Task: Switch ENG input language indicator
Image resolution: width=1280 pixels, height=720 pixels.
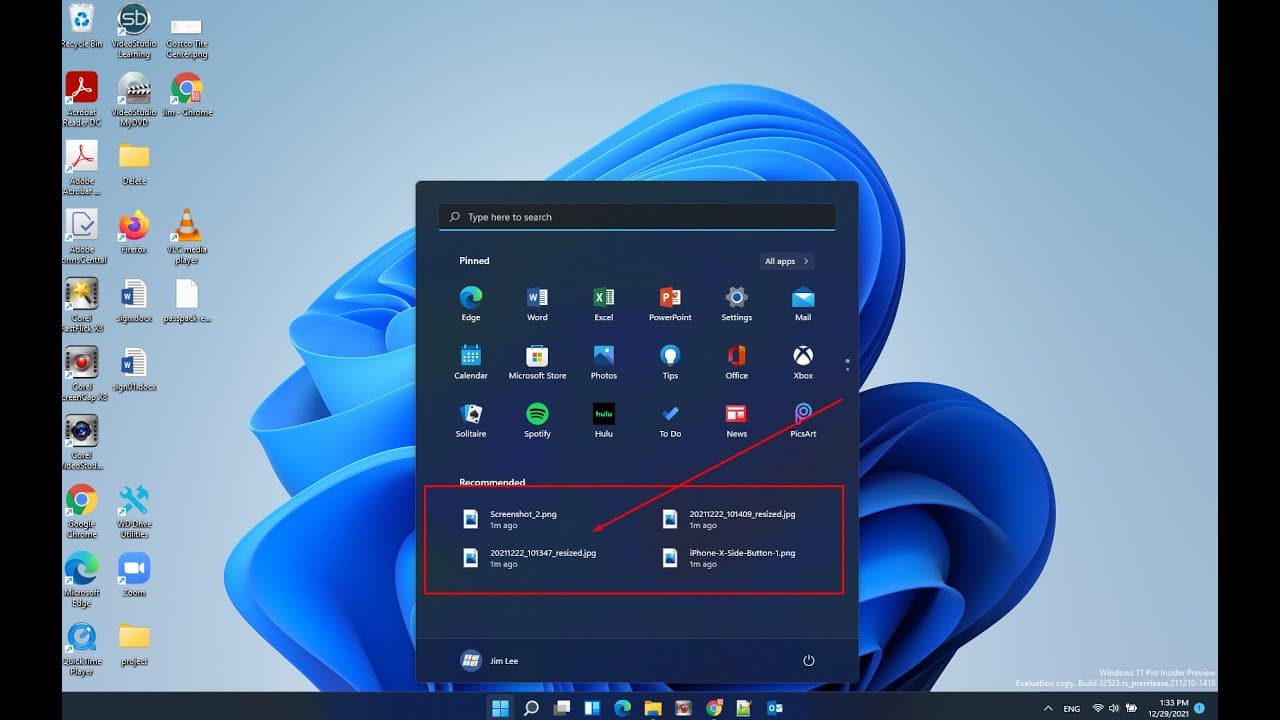Action: click(1072, 708)
